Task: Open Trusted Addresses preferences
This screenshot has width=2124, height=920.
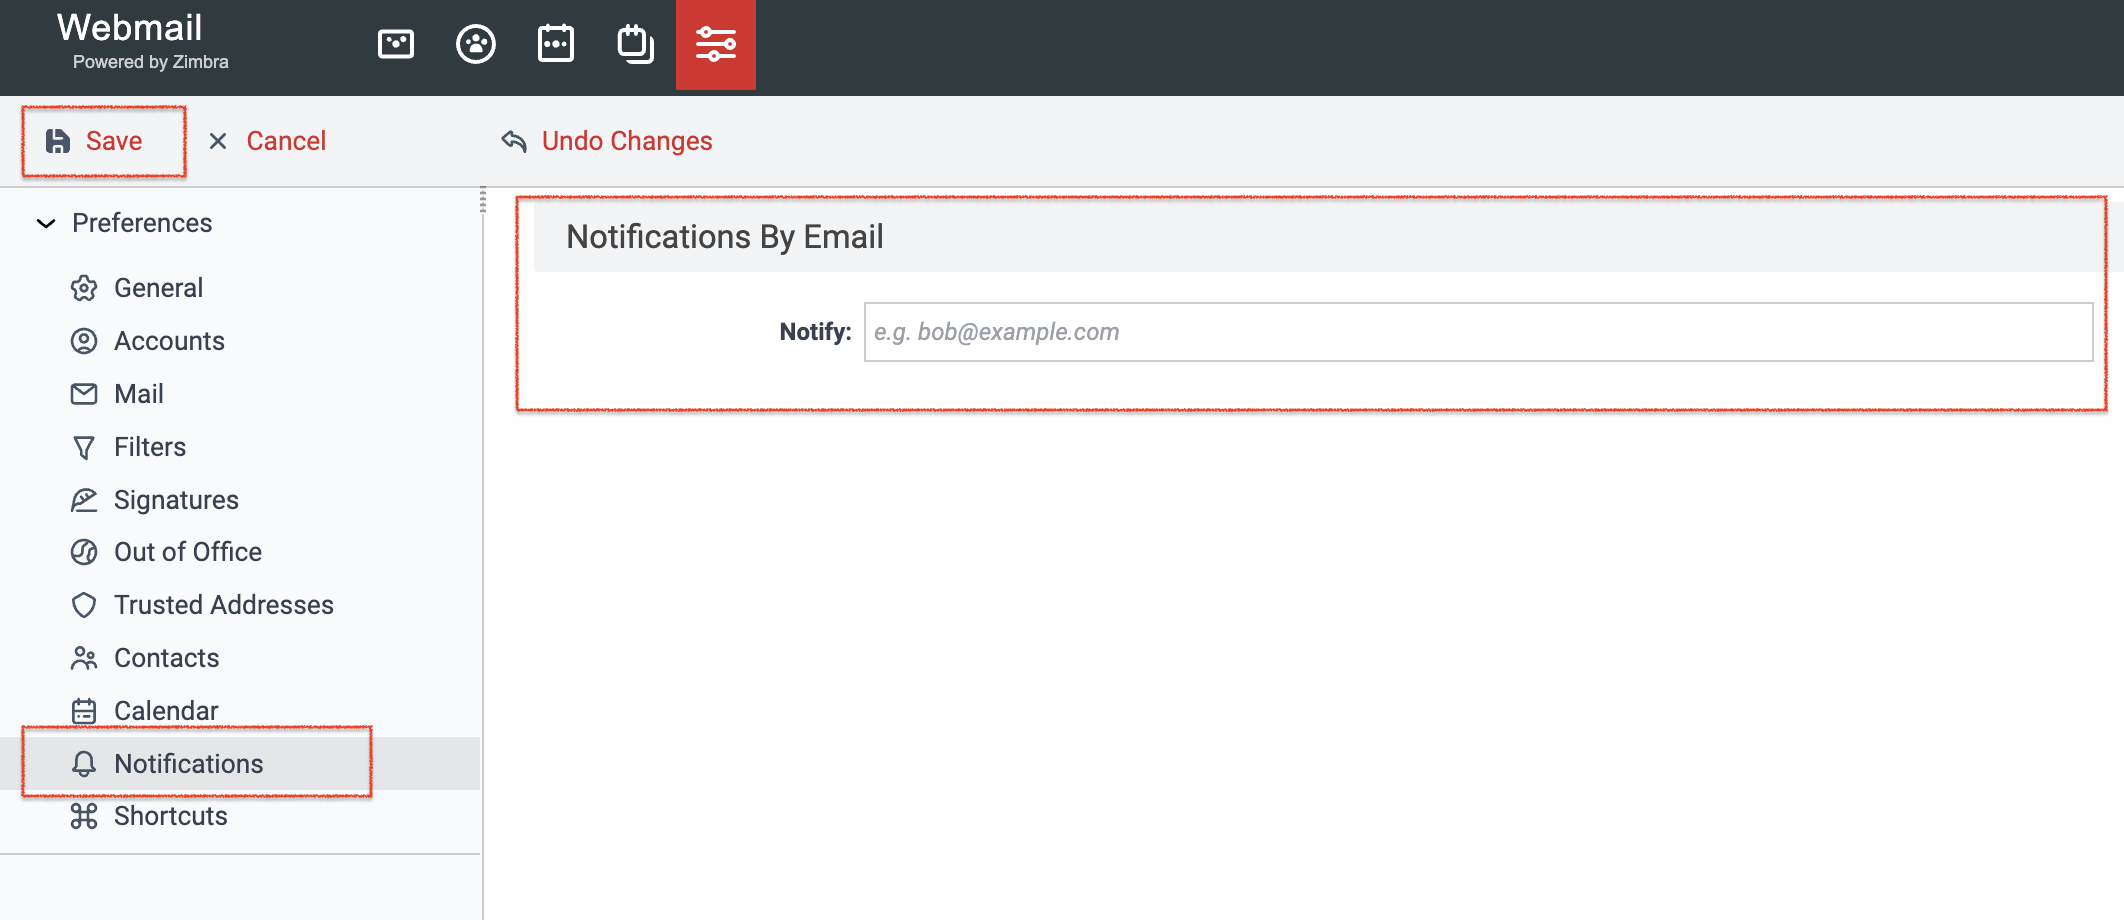Action: click(202, 605)
